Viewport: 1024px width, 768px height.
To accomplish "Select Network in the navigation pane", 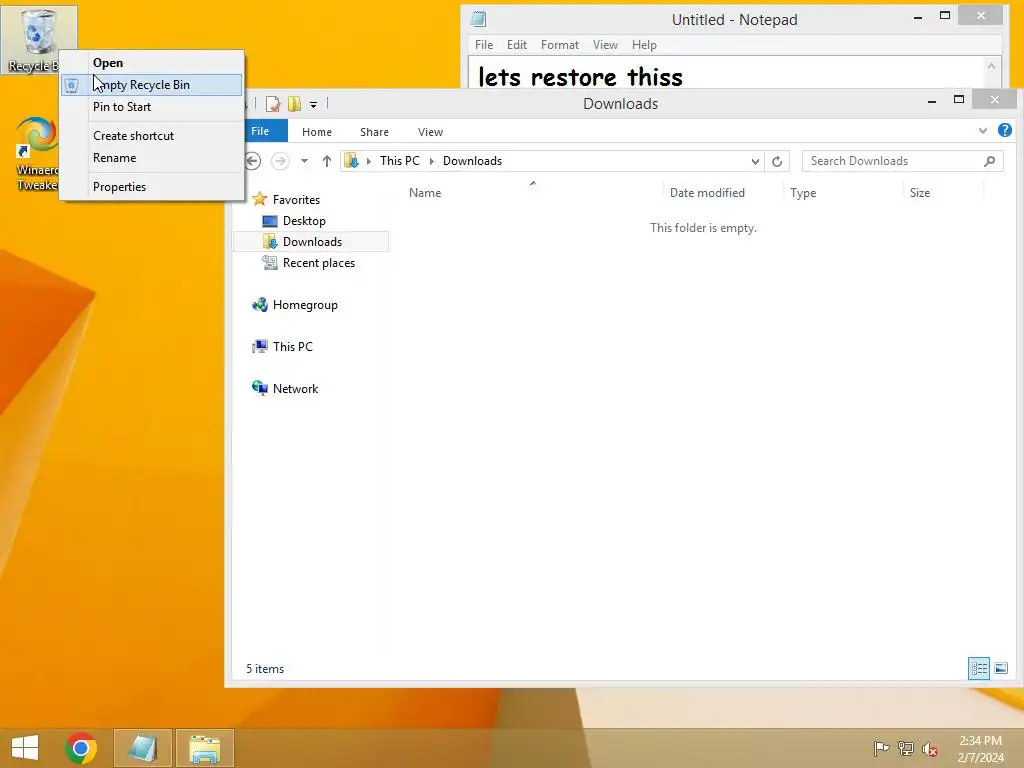I will 295,389.
